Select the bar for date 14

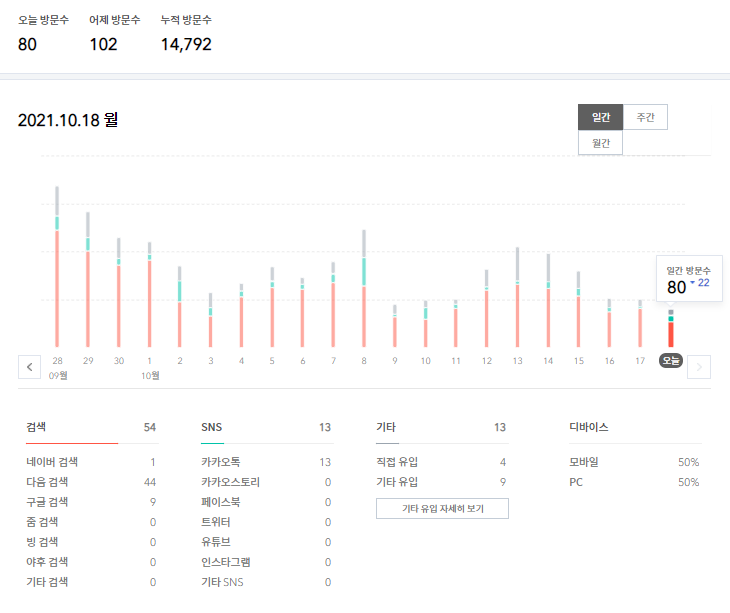[548, 301]
